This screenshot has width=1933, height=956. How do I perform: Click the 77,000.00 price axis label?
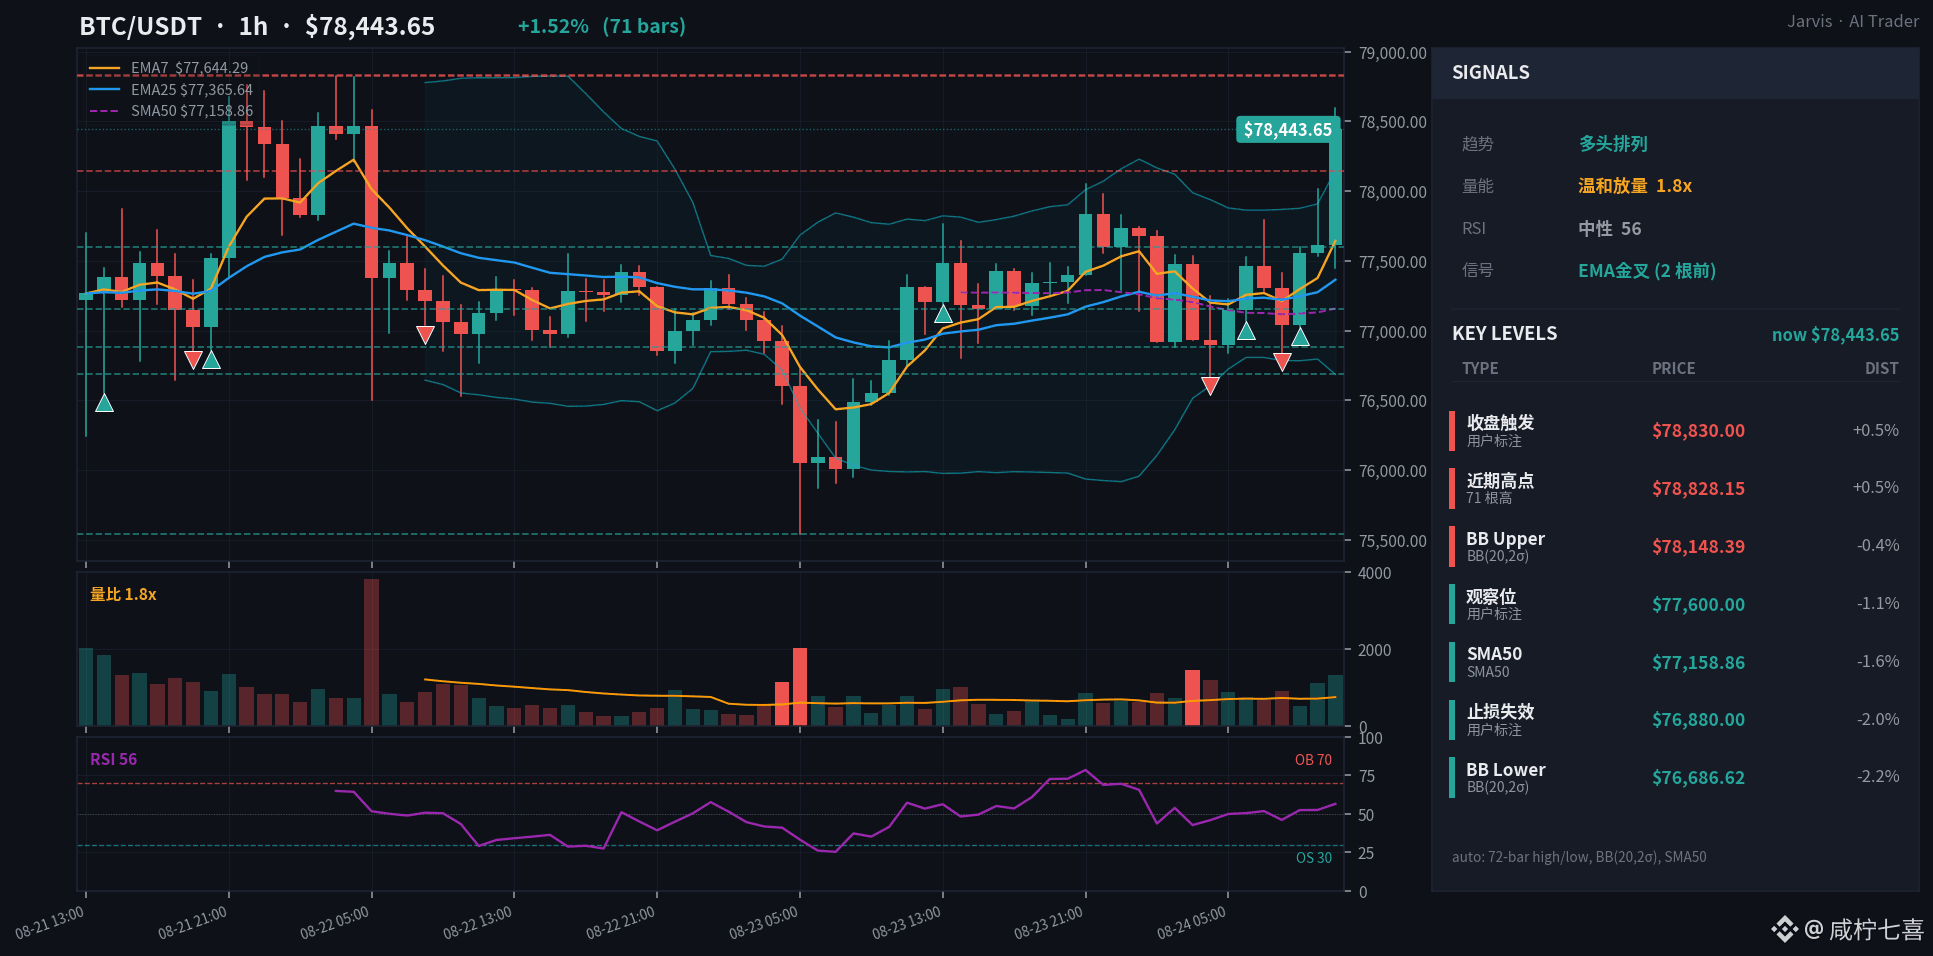1393,332
